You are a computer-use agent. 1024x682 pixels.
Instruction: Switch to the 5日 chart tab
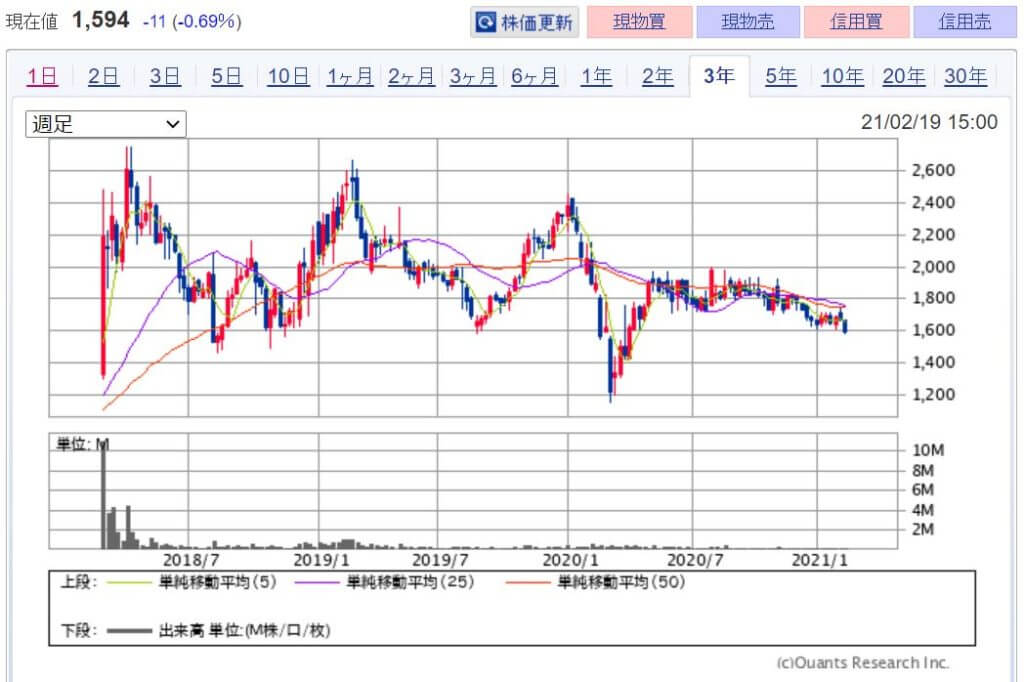[x=226, y=76]
